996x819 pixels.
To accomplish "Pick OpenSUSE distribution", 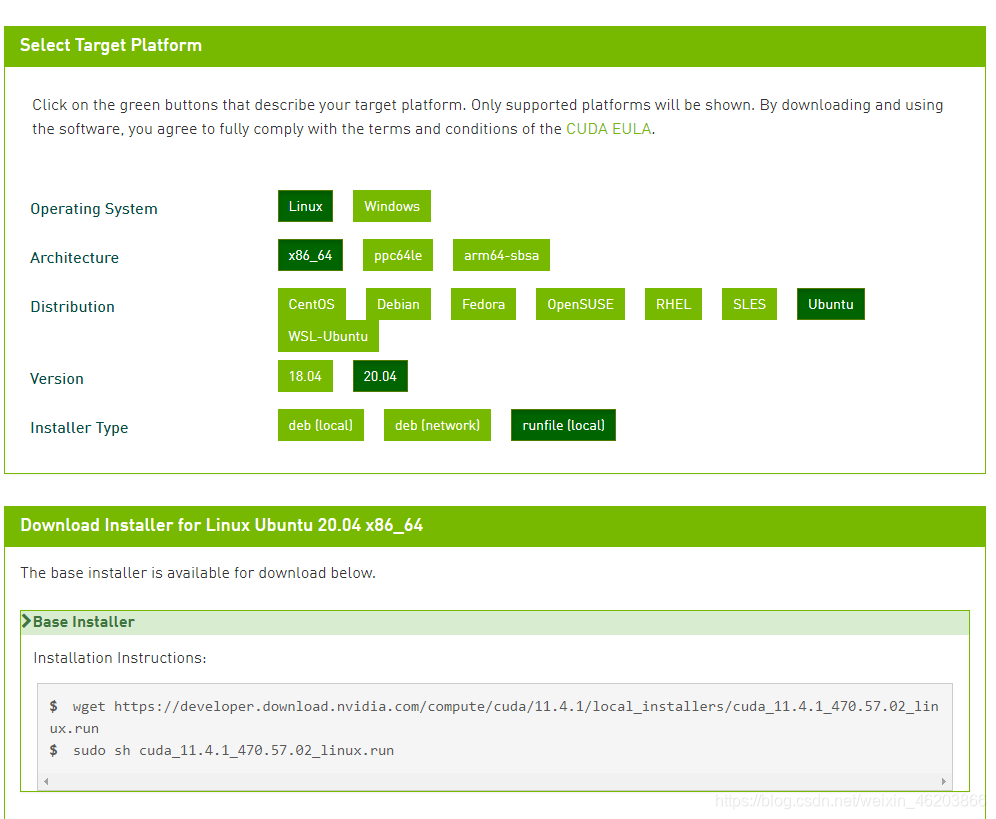I will click(x=581, y=304).
